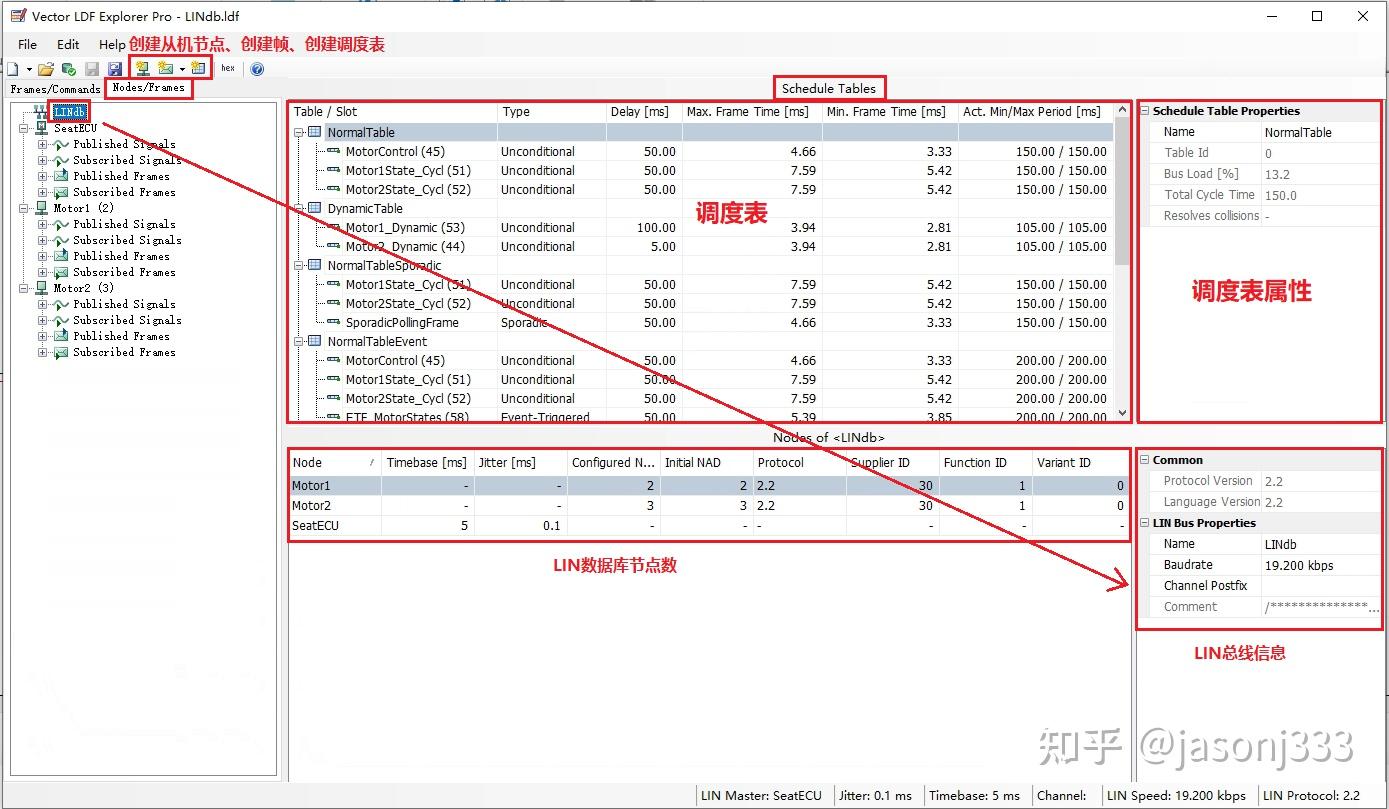Toggle hex display in toolbar
The image size is (1389, 809).
[x=228, y=69]
